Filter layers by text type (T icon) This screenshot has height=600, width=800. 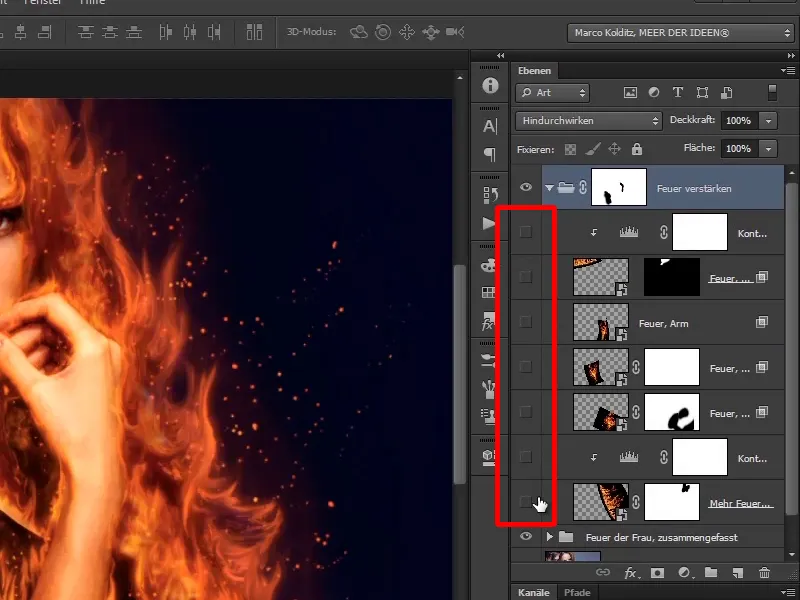point(678,93)
